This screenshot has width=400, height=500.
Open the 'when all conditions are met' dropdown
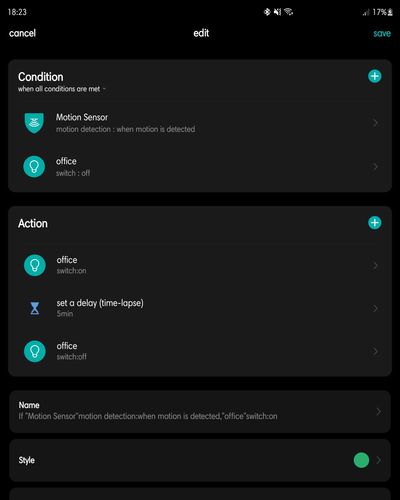[x=62, y=89]
